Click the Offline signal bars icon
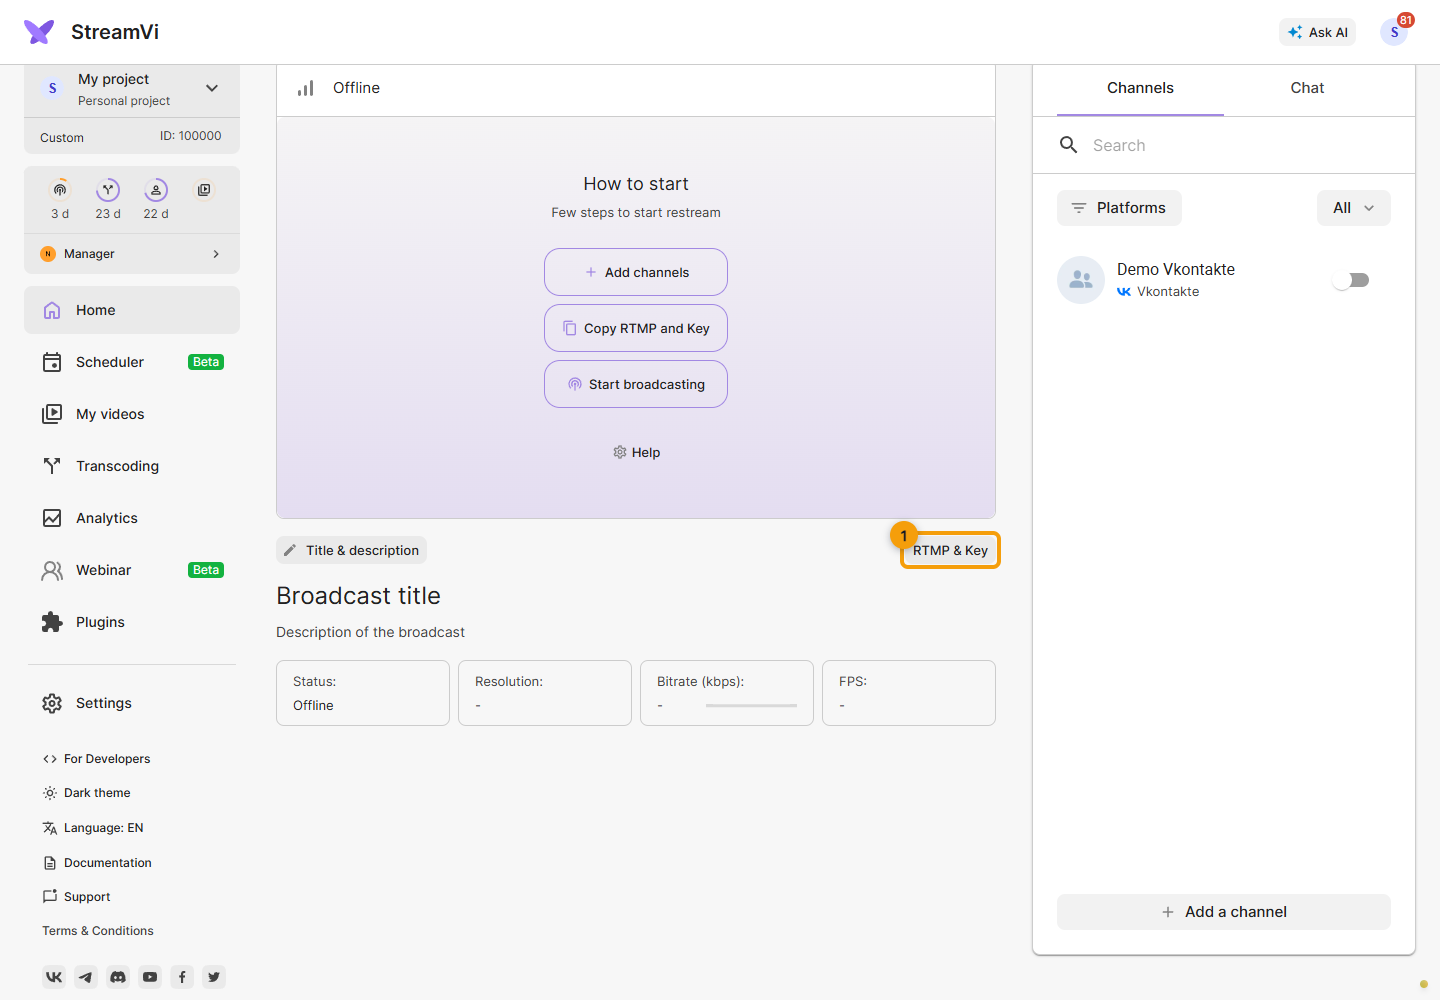This screenshot has width=1440, height=1000. click(x=306, y=88)
